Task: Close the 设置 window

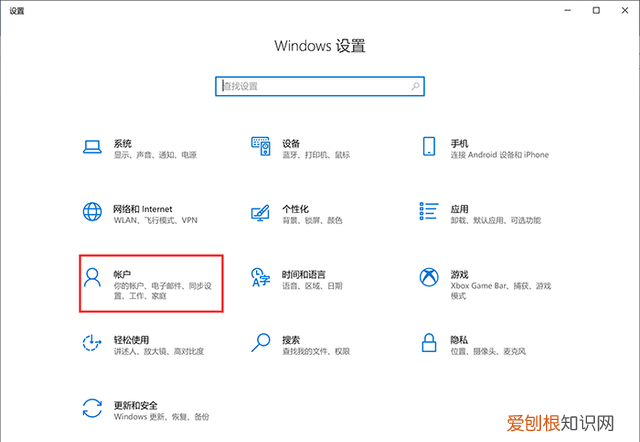Action: coord(625,10)
